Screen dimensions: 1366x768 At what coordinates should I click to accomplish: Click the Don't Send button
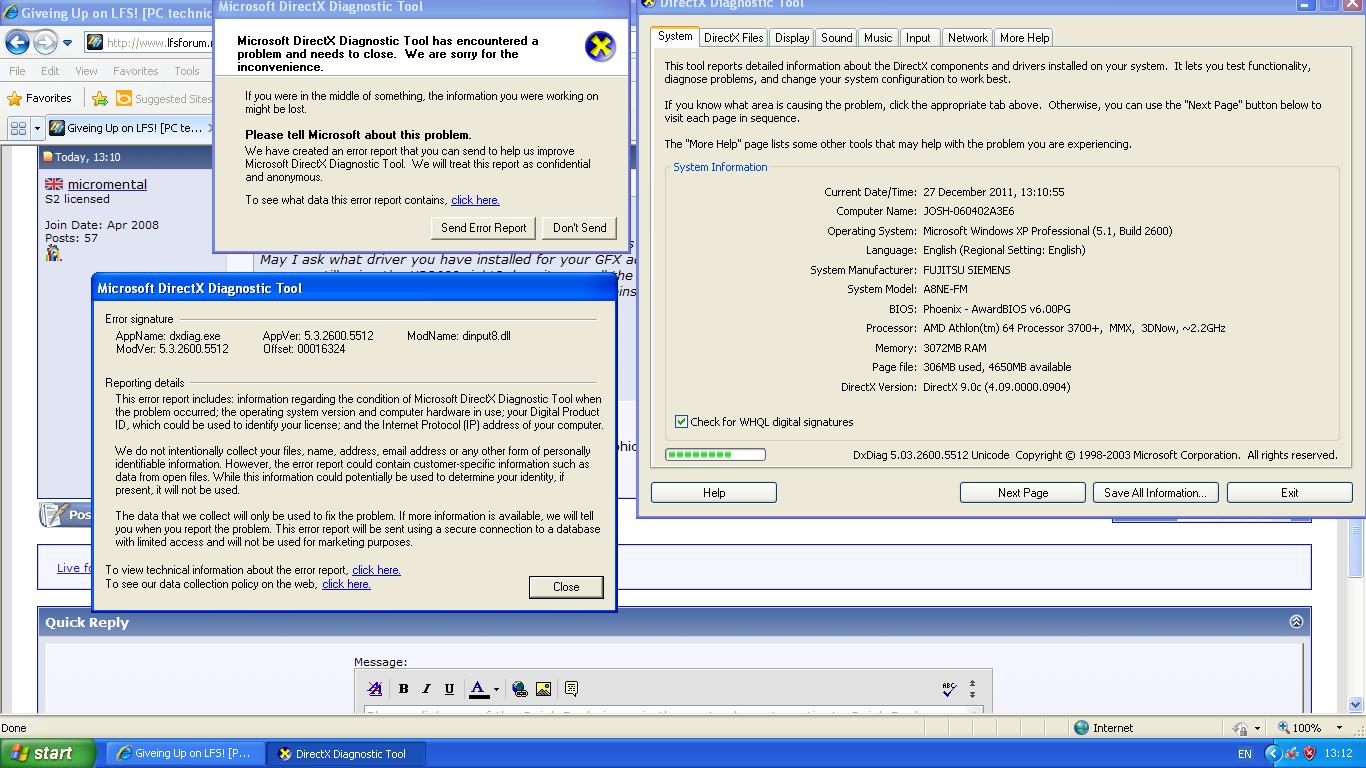click(580, 228)
